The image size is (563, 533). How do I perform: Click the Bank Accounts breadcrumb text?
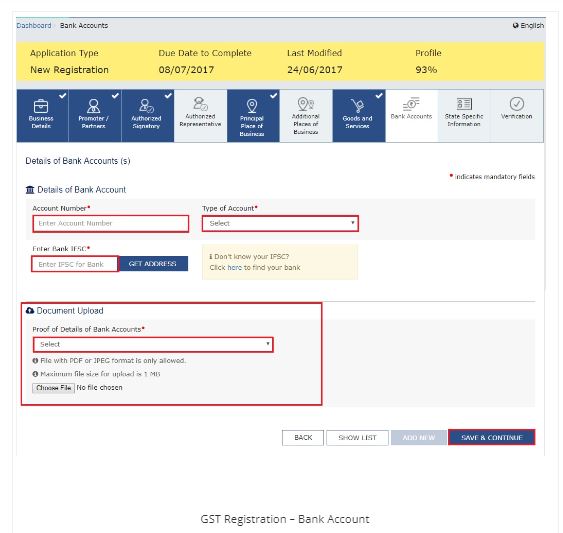pyautogui.click(x=84, y=26)
